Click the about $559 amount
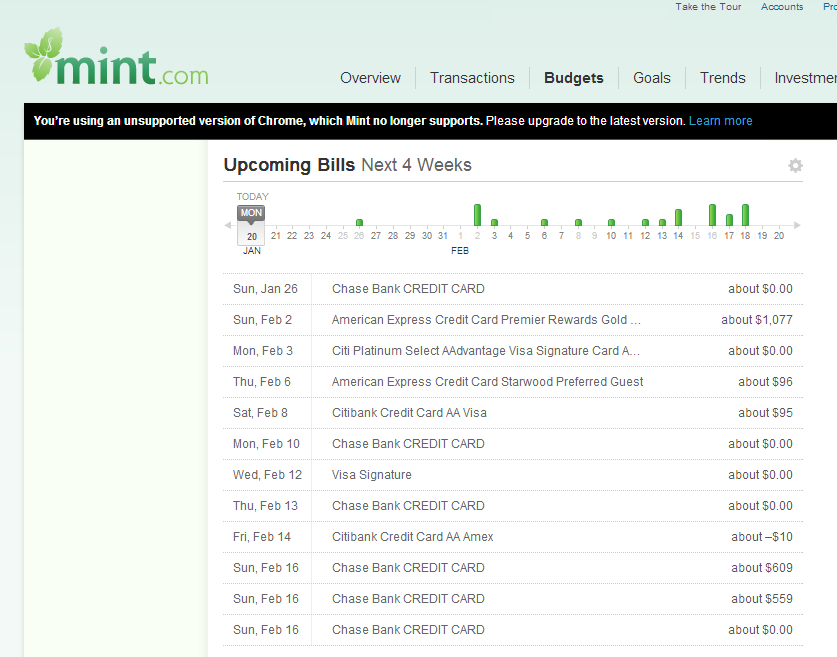Viewport: 837px width, 657px height. (762, 598)
